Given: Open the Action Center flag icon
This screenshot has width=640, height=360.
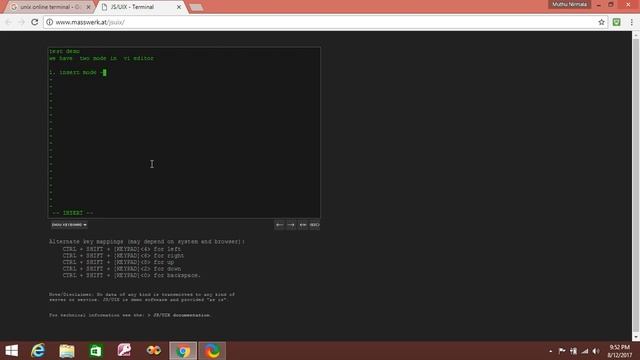Looking at the screenshot, I should coord(562,351).
